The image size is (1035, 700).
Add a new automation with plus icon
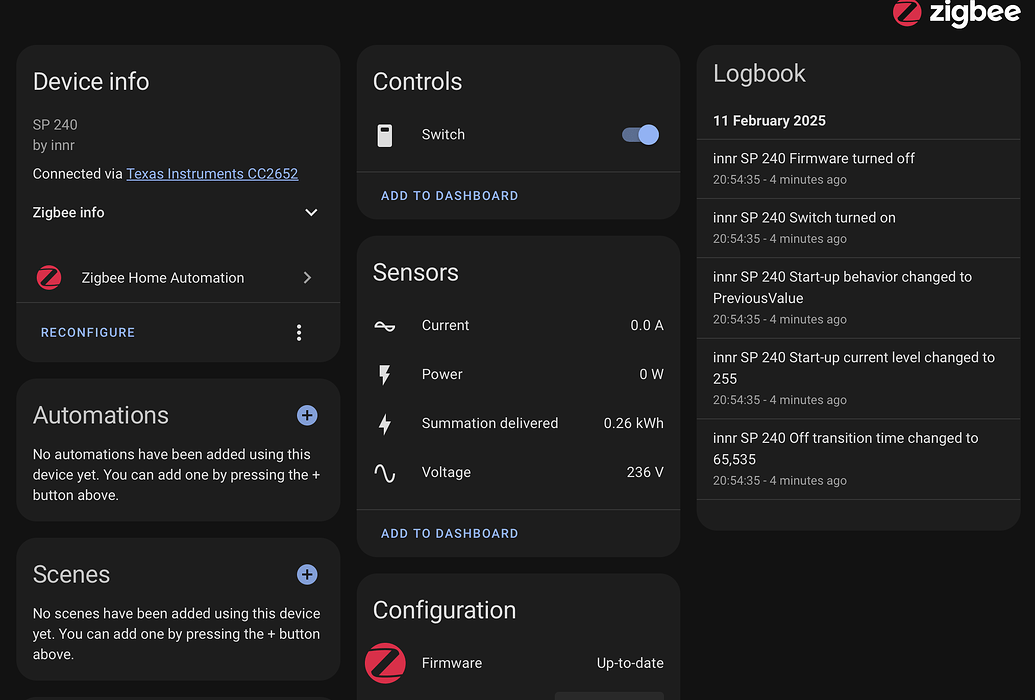[x=307, y=415]
